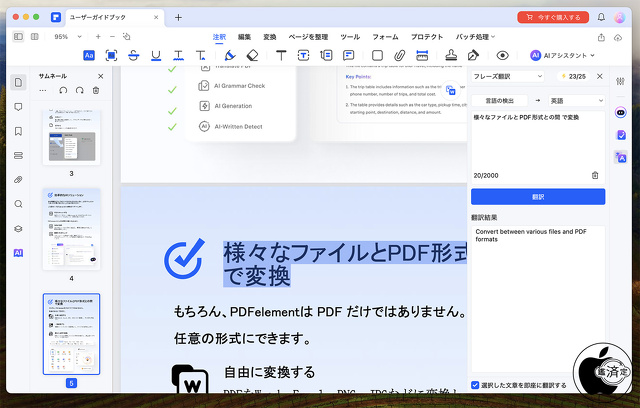Viewport: 640px width, 408px height.
Task: Clear translation input with trash icon
Action: point(595,175)
